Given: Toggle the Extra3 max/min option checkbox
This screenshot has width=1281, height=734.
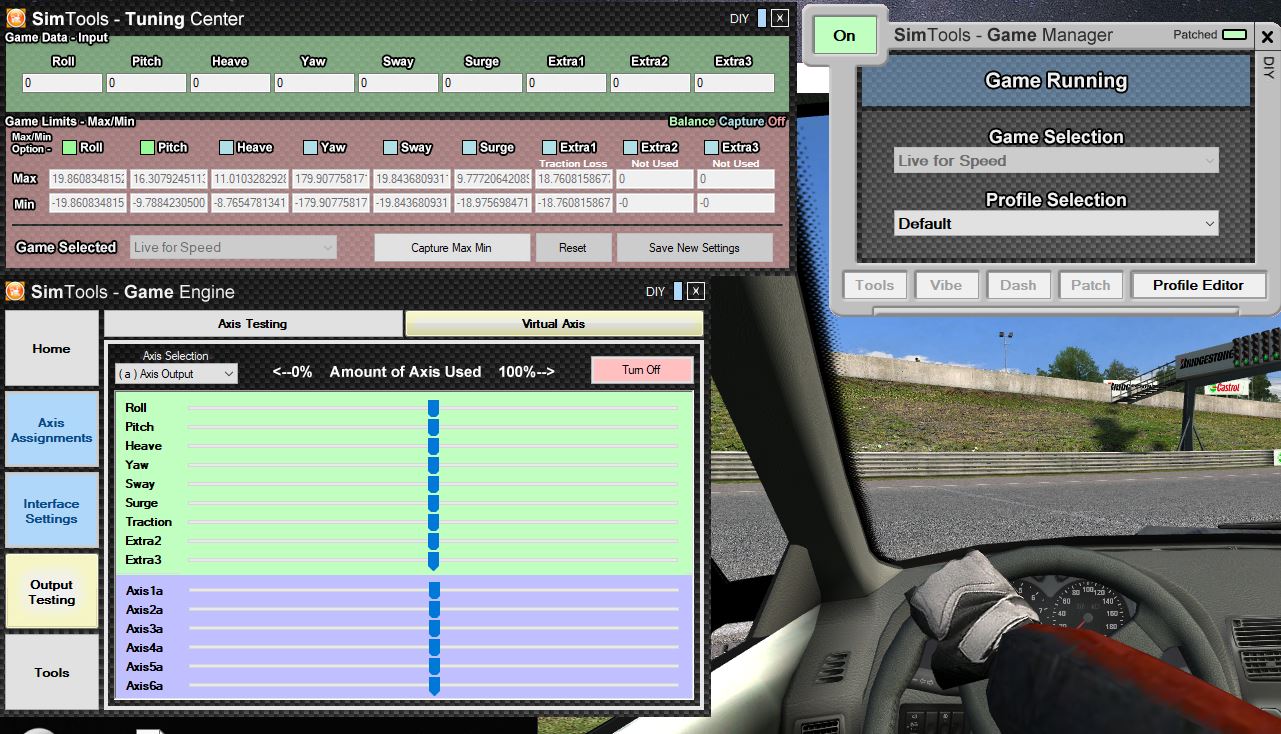Looking at the screenshot, I should pyautogui.click(x=711, y=147).
